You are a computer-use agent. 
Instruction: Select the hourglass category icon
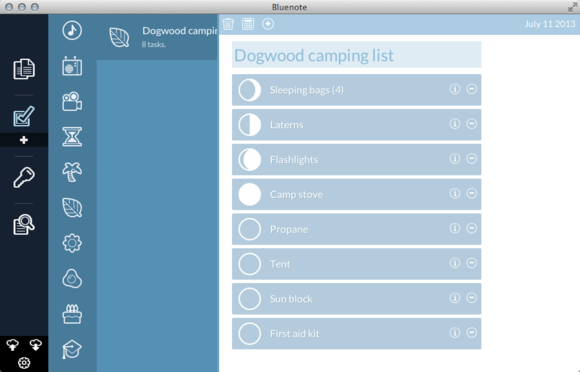click(72, 137)
